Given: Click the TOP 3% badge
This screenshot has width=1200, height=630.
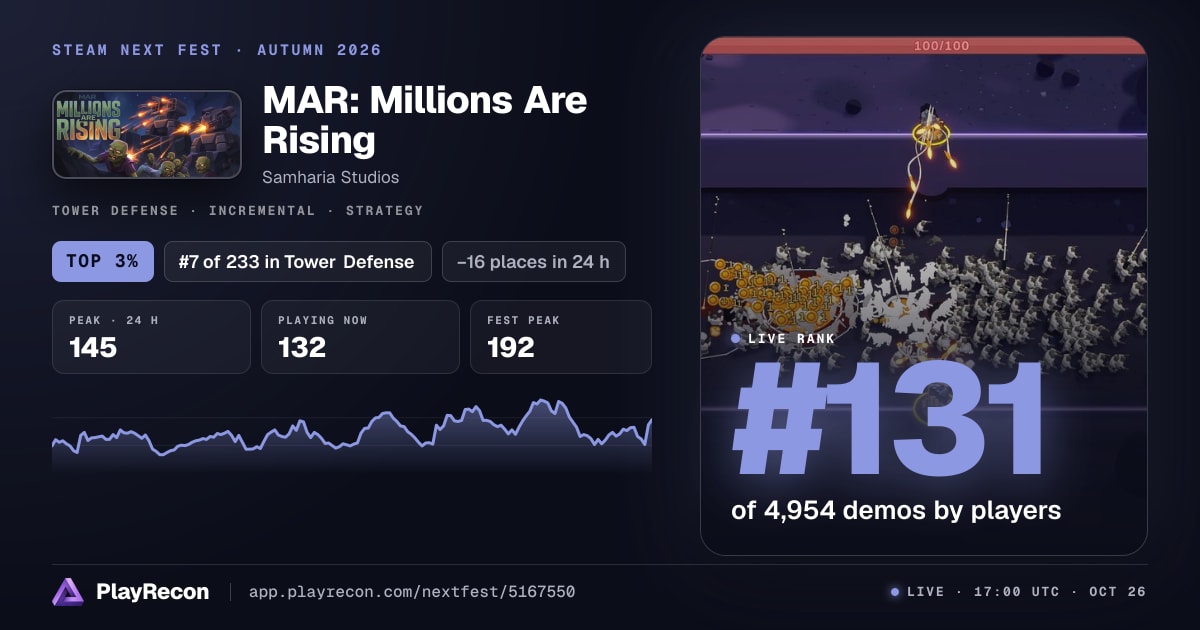Looking at the screenshot, I should tap(103, 262).
